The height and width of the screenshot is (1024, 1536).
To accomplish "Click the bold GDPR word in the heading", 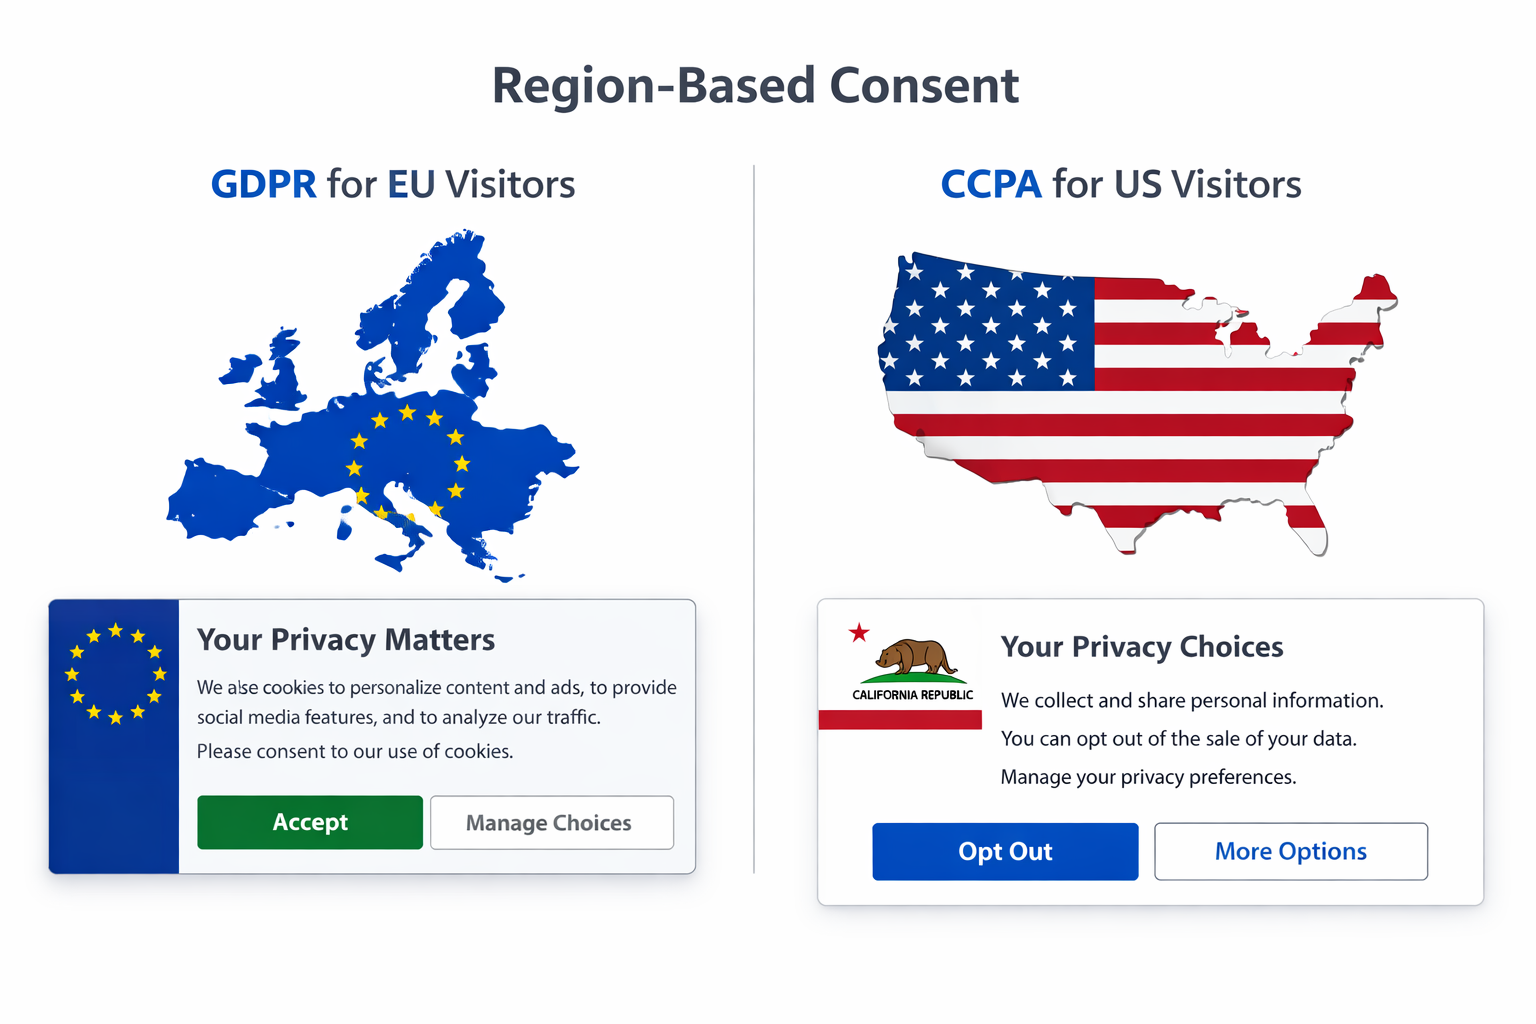I will pyautogui.click(x=263, y=185).
